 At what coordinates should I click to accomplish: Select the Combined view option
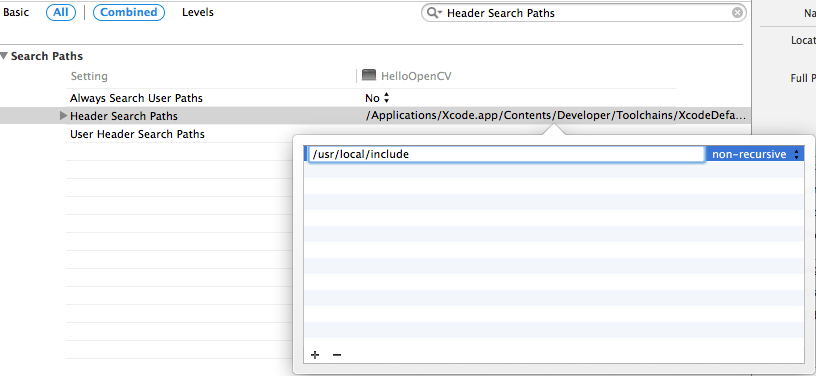pyautogui.click(x=129, y=12)
